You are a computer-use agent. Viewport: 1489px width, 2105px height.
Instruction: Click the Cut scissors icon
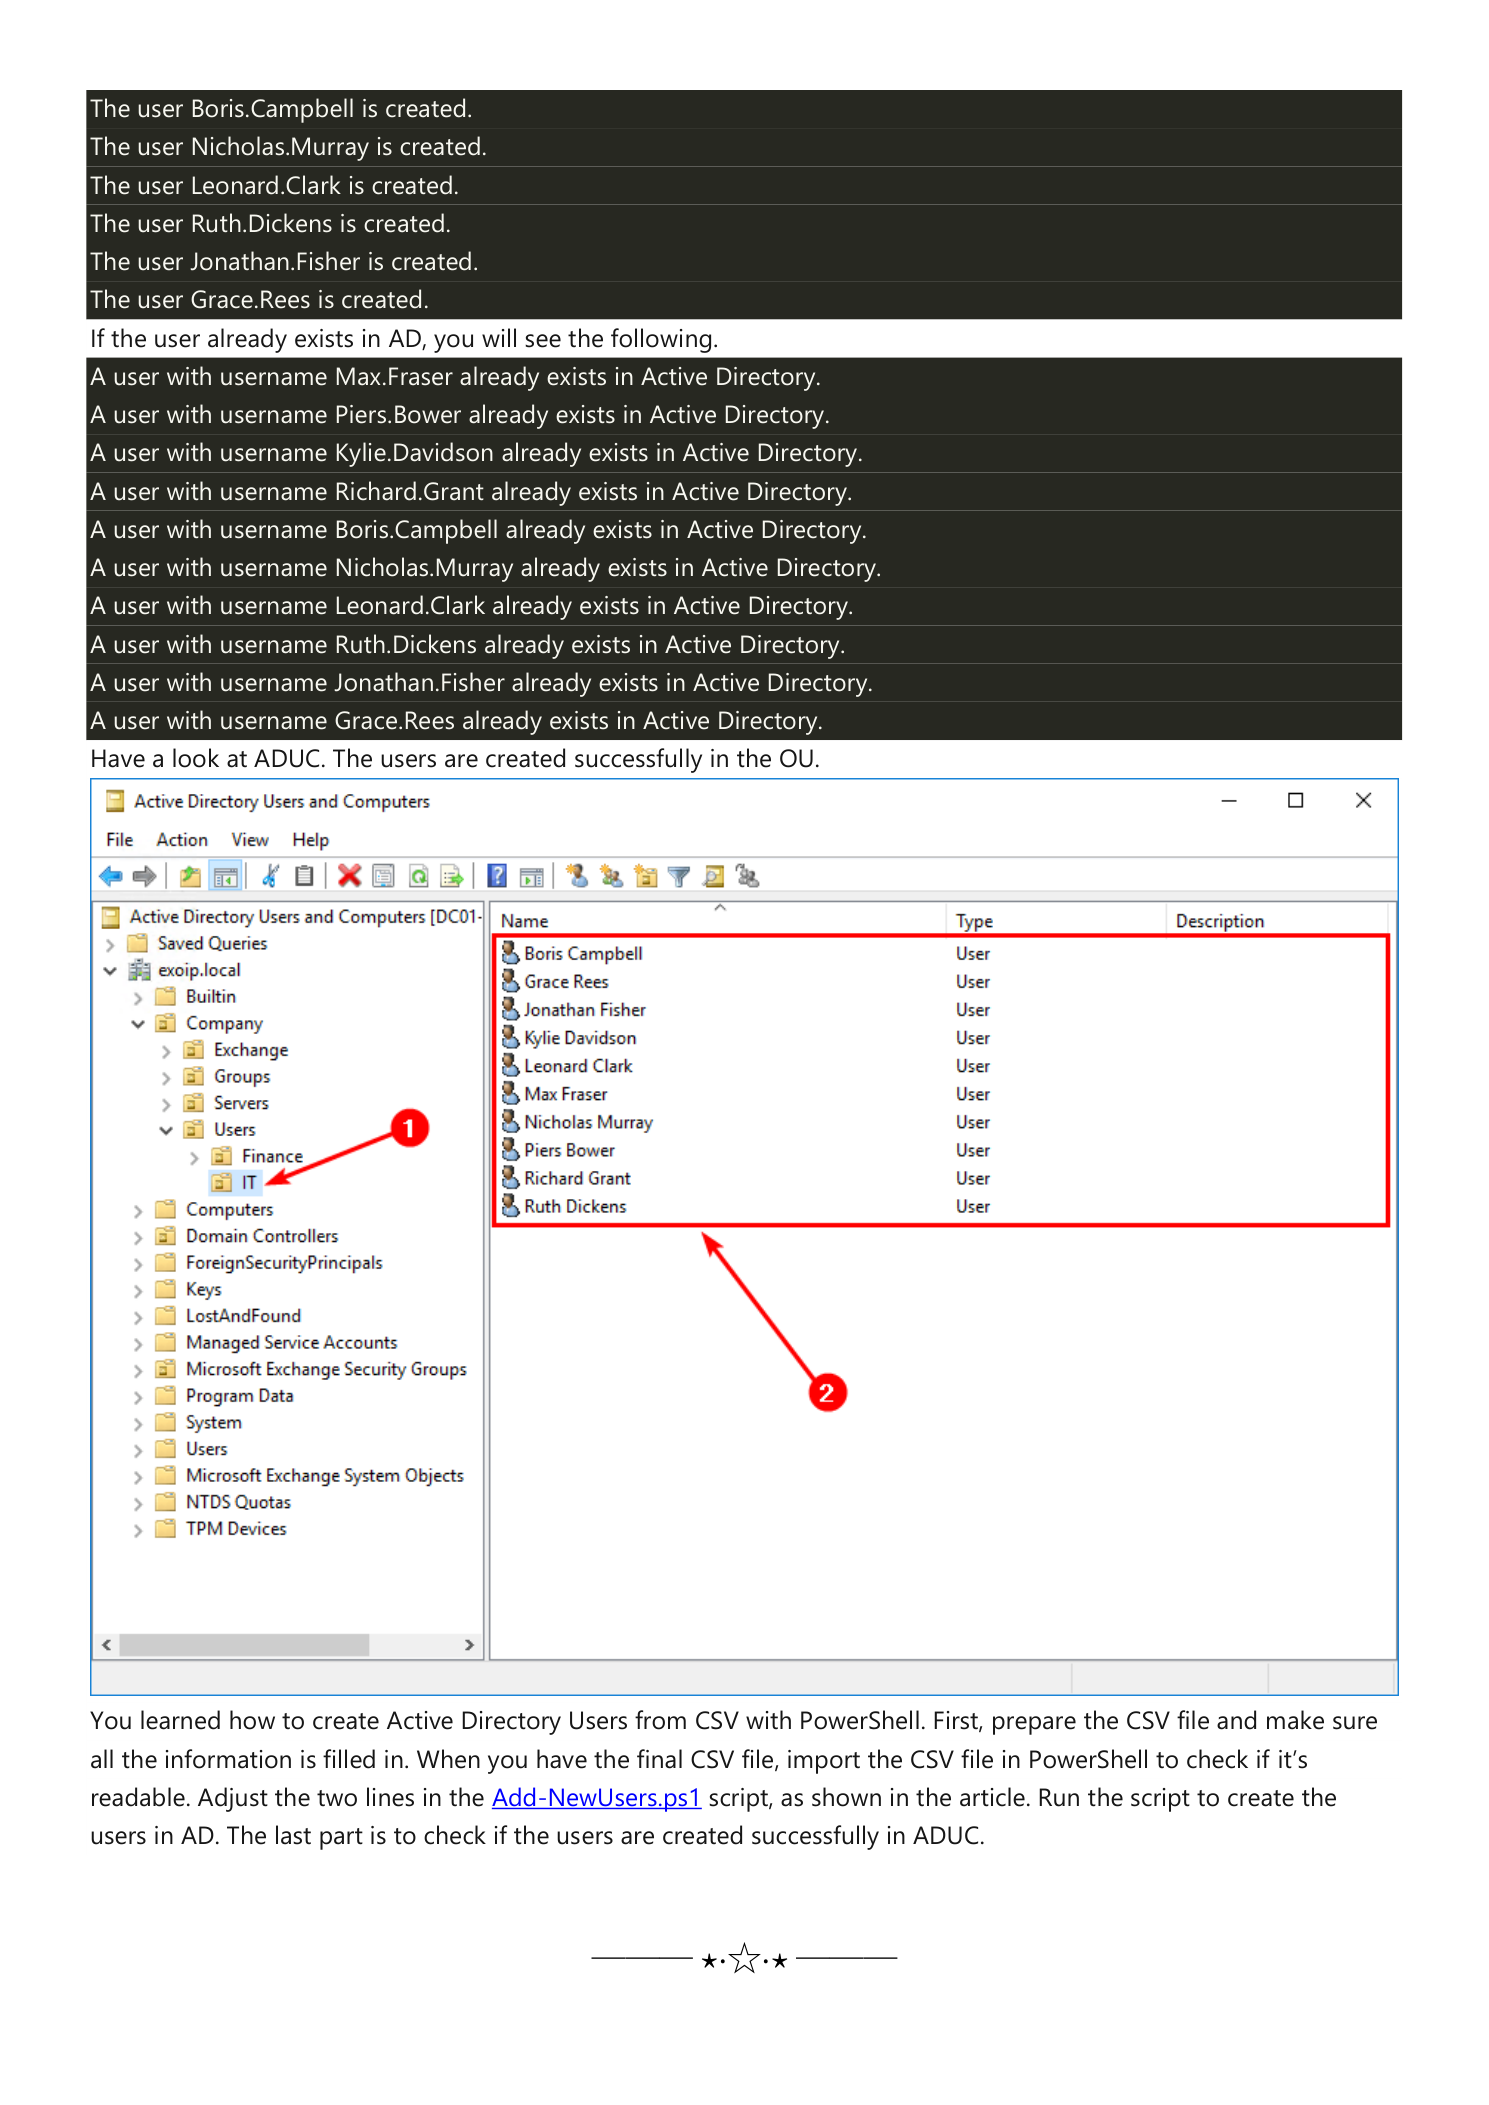pos(270,877)
